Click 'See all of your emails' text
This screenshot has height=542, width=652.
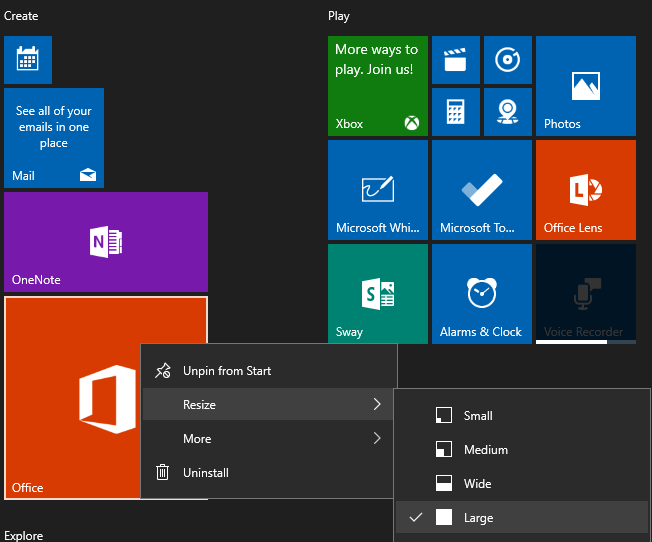pyautogui.click(x=54, y=127)
